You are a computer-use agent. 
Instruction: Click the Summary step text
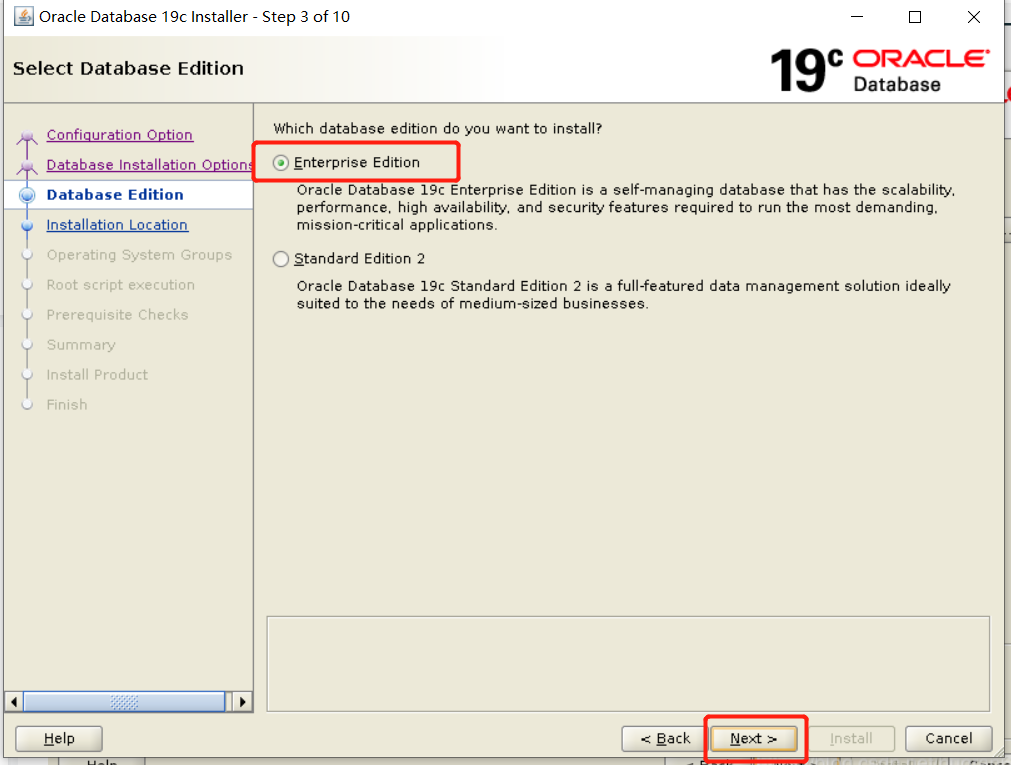pos(81,344)
